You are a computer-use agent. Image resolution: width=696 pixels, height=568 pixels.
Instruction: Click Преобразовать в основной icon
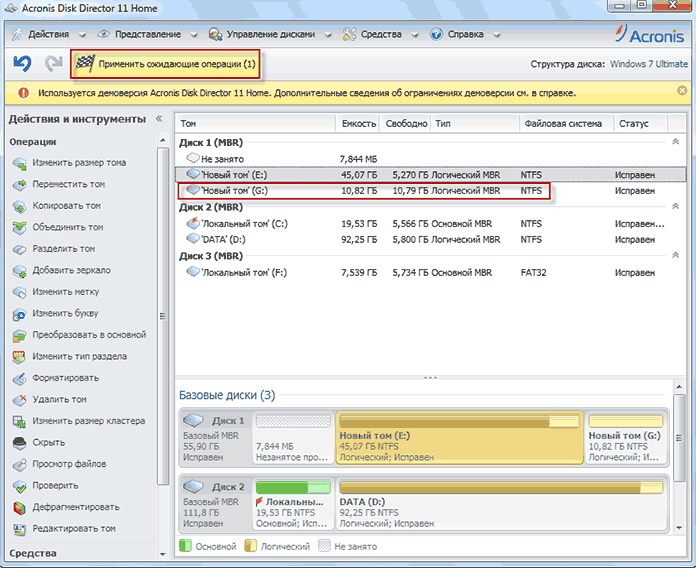[19, 335]
